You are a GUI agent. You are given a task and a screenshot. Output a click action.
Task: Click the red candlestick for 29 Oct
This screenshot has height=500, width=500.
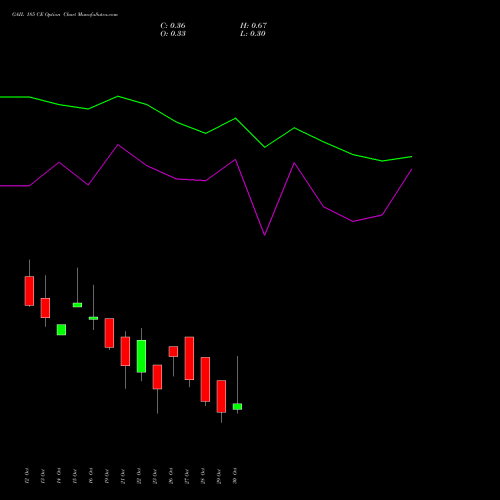point(221,396)
